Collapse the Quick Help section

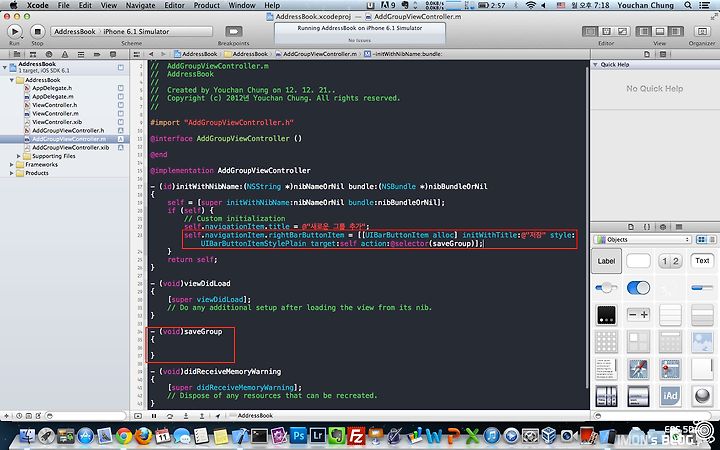596,65
